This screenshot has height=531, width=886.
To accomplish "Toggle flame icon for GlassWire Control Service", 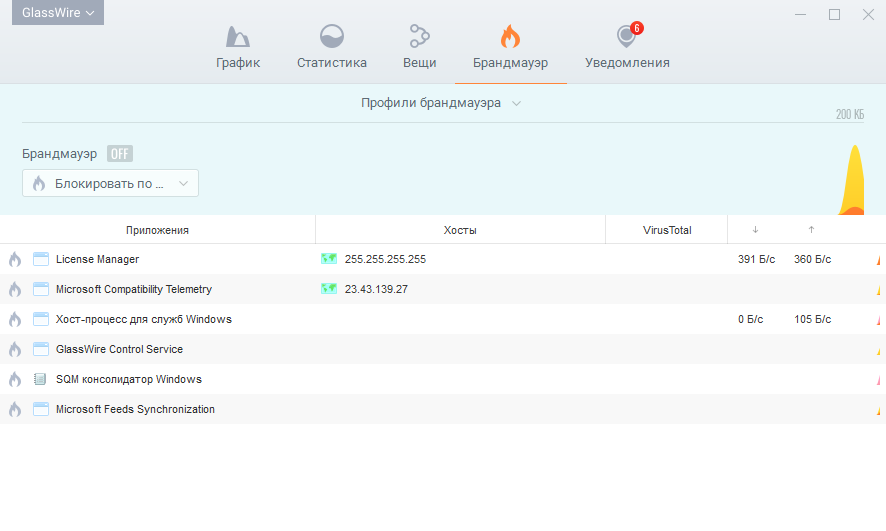I will click(15, 349).
